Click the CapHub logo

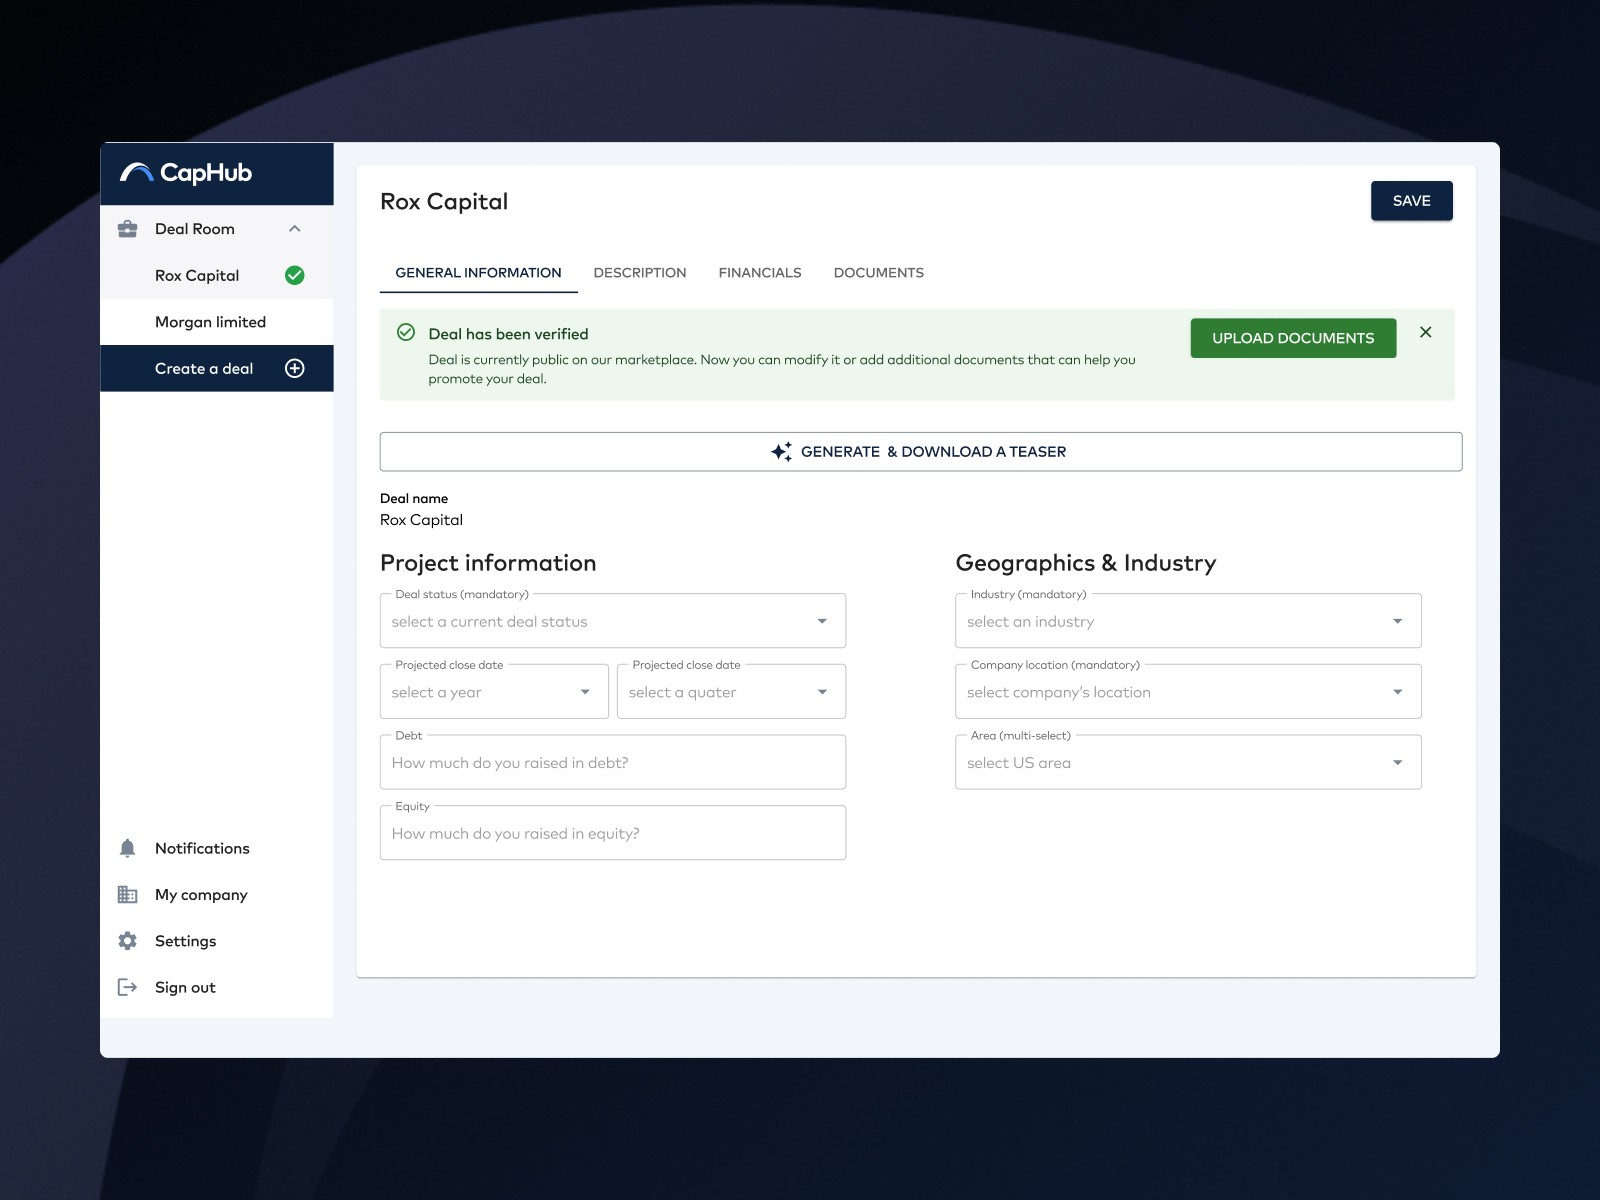tap(186, 173)
